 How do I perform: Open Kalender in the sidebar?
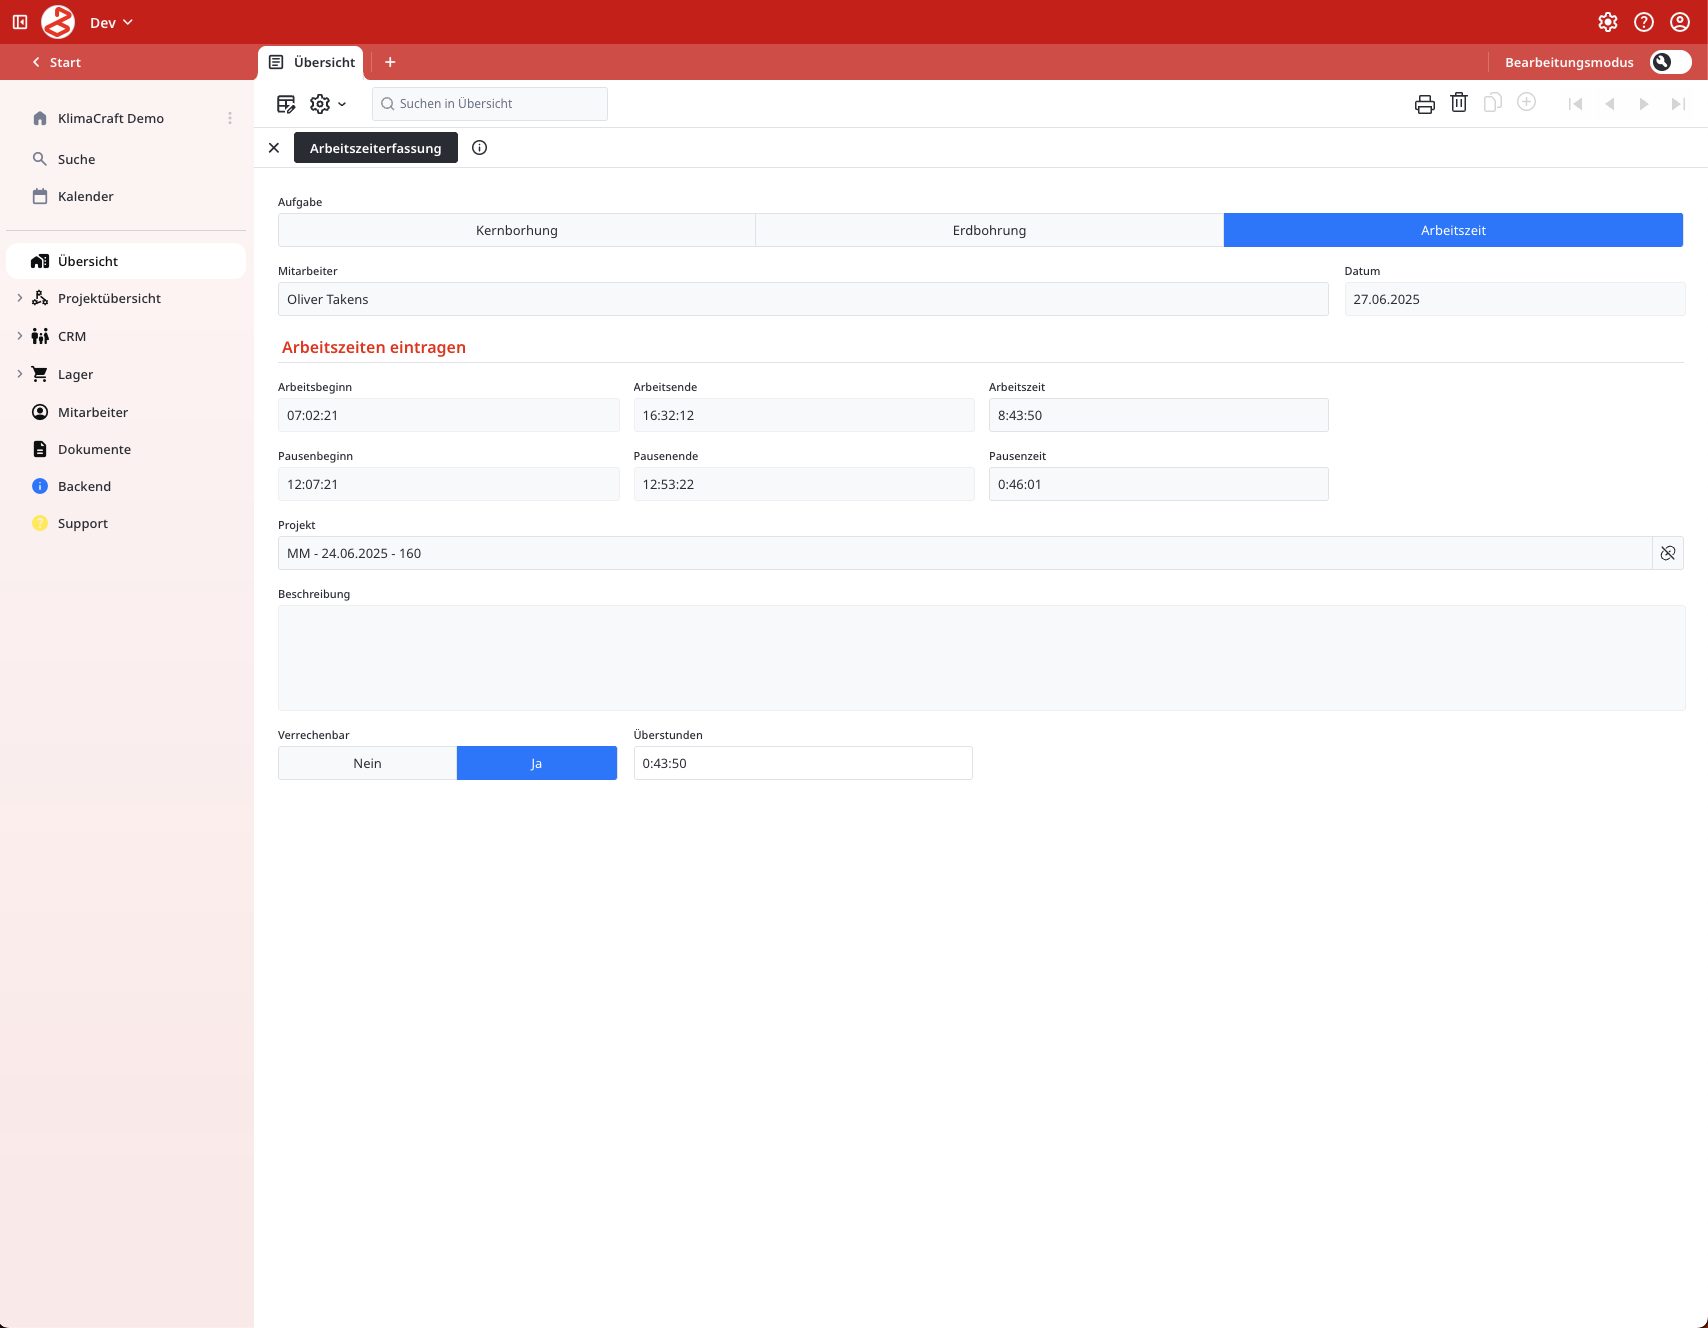point(86,196)
